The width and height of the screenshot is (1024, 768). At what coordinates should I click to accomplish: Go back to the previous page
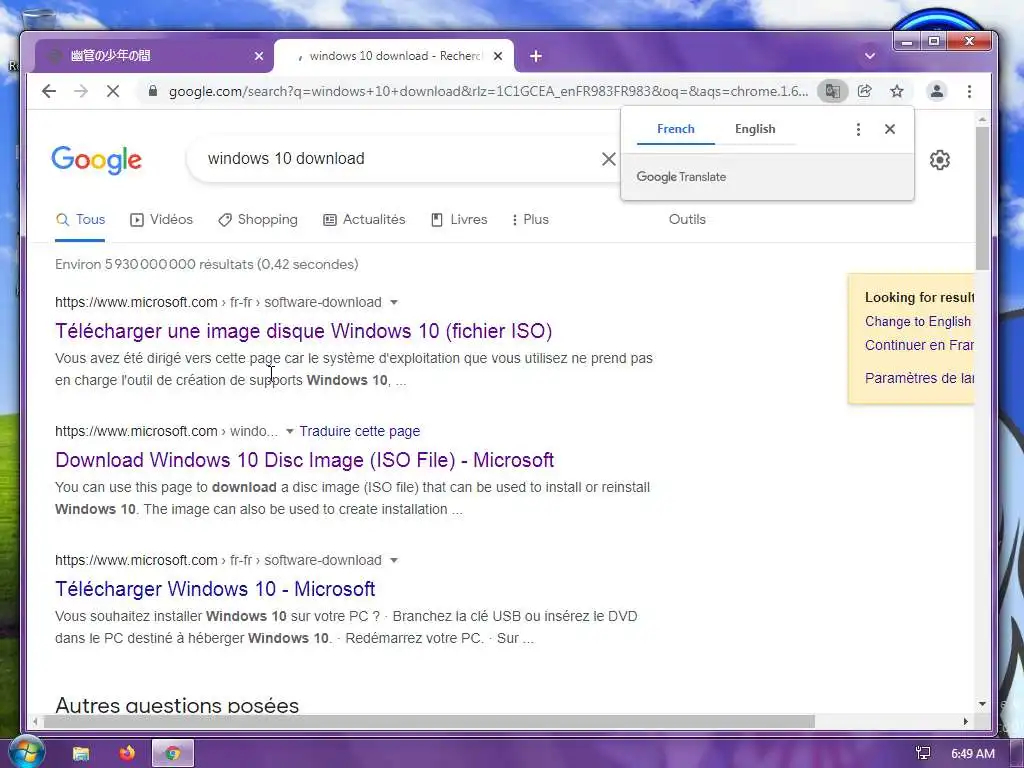tap(49, 91)
